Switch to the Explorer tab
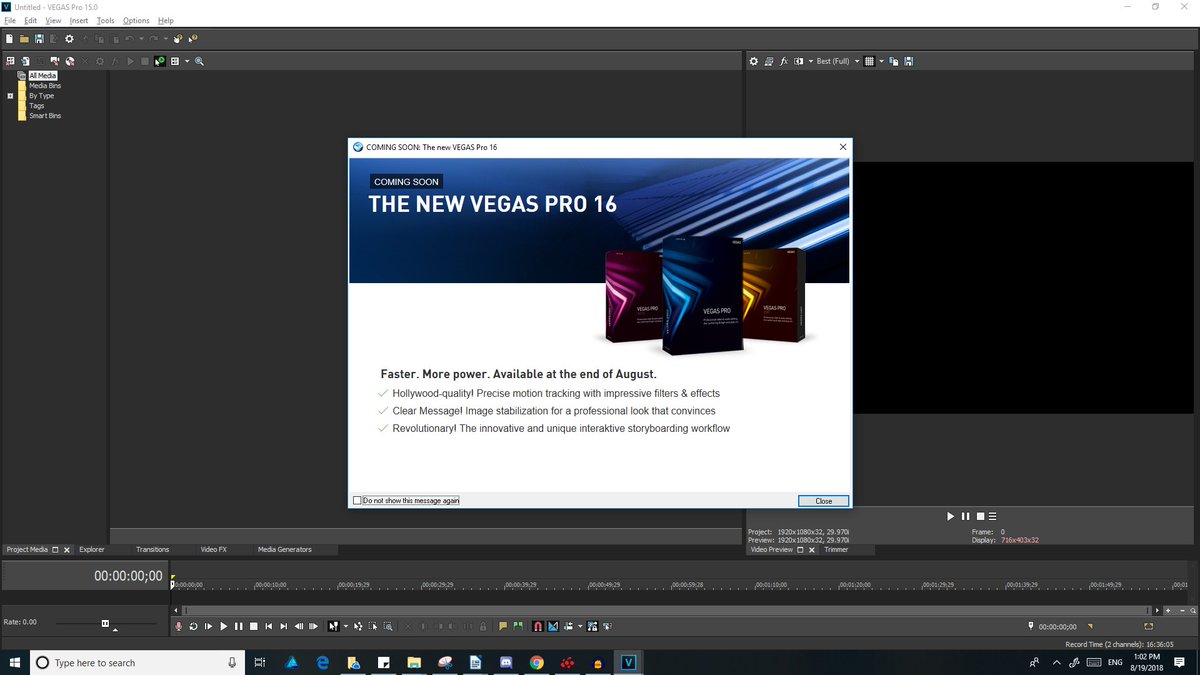 [x=92, y=549]
